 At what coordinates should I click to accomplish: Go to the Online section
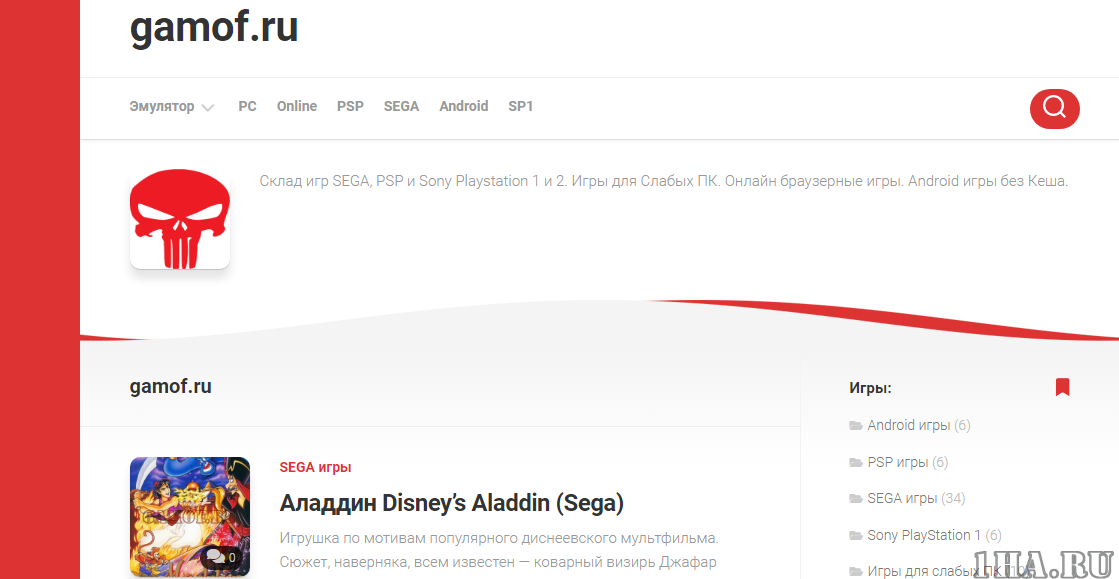point(297,106)
